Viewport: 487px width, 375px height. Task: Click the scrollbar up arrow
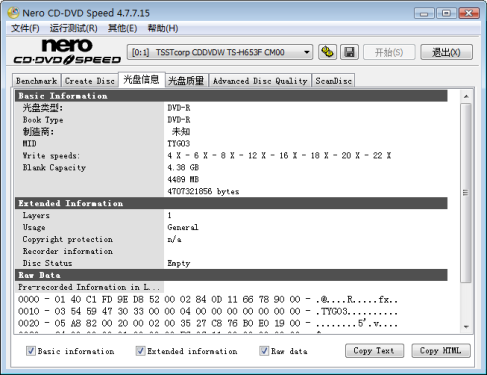tap(466, 96)
